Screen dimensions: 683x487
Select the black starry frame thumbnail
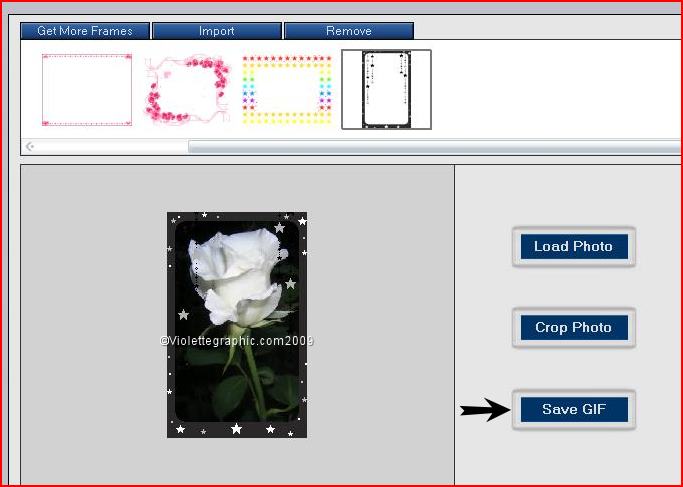click(x=386, y=90)
